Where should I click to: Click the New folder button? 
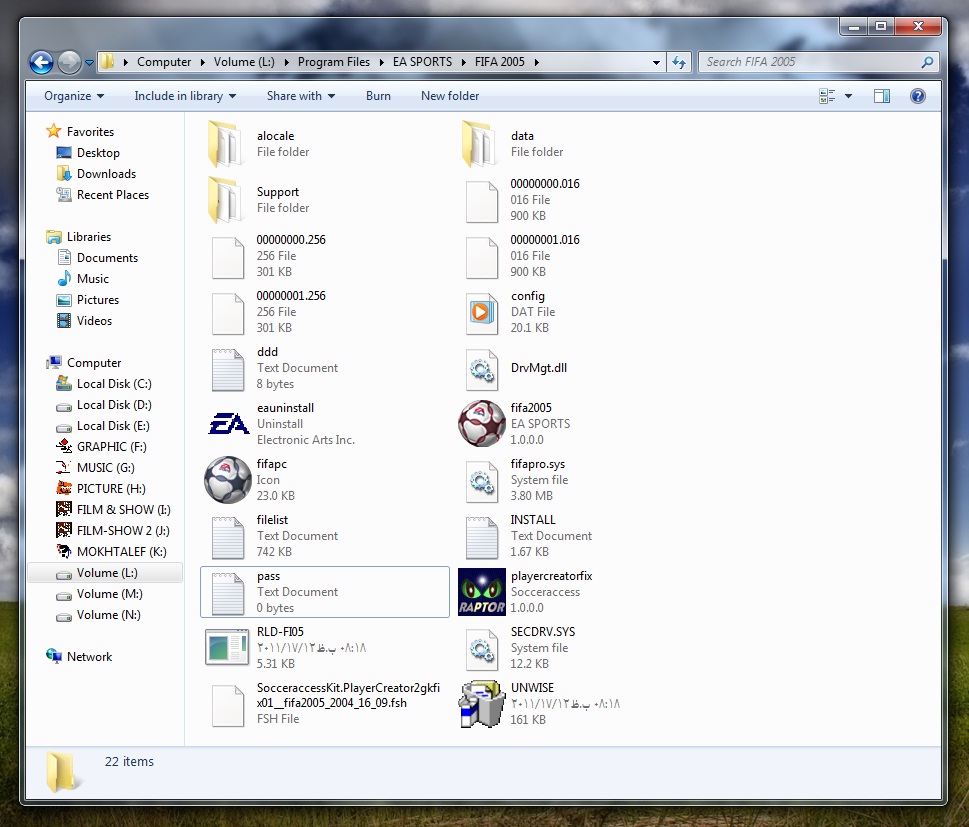[450, 96]
